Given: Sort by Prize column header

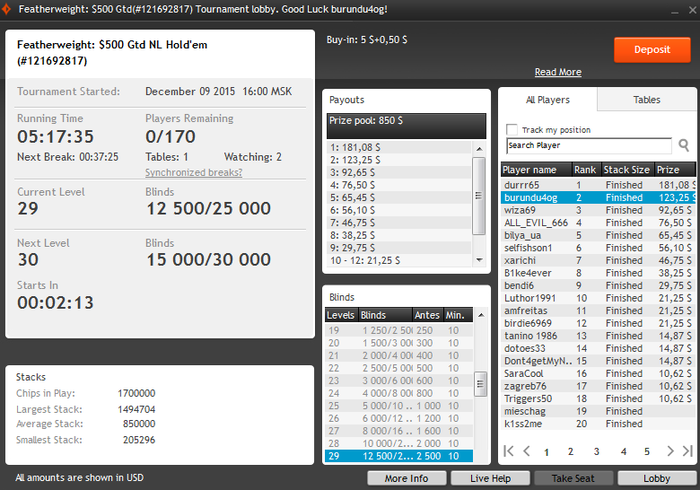Looking at the screenshot, I should [x=675, y=170].
